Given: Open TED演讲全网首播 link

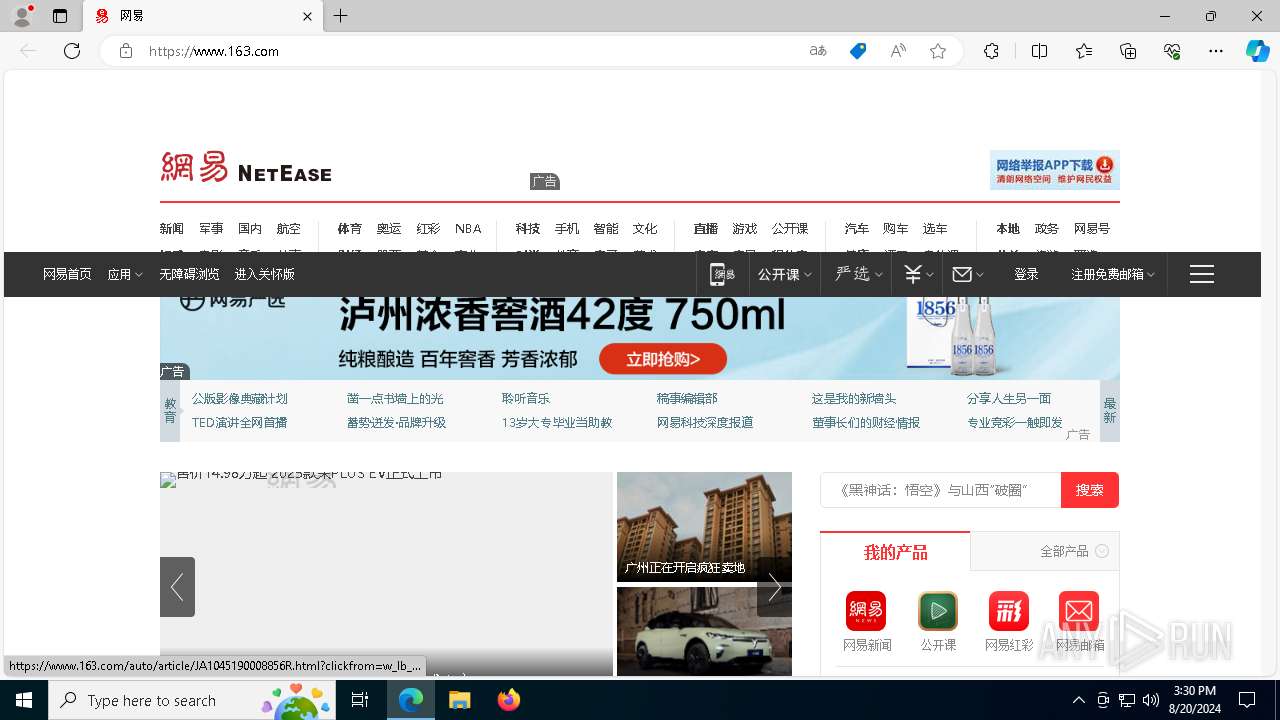Looking at the screenshot, I should 240,423.
